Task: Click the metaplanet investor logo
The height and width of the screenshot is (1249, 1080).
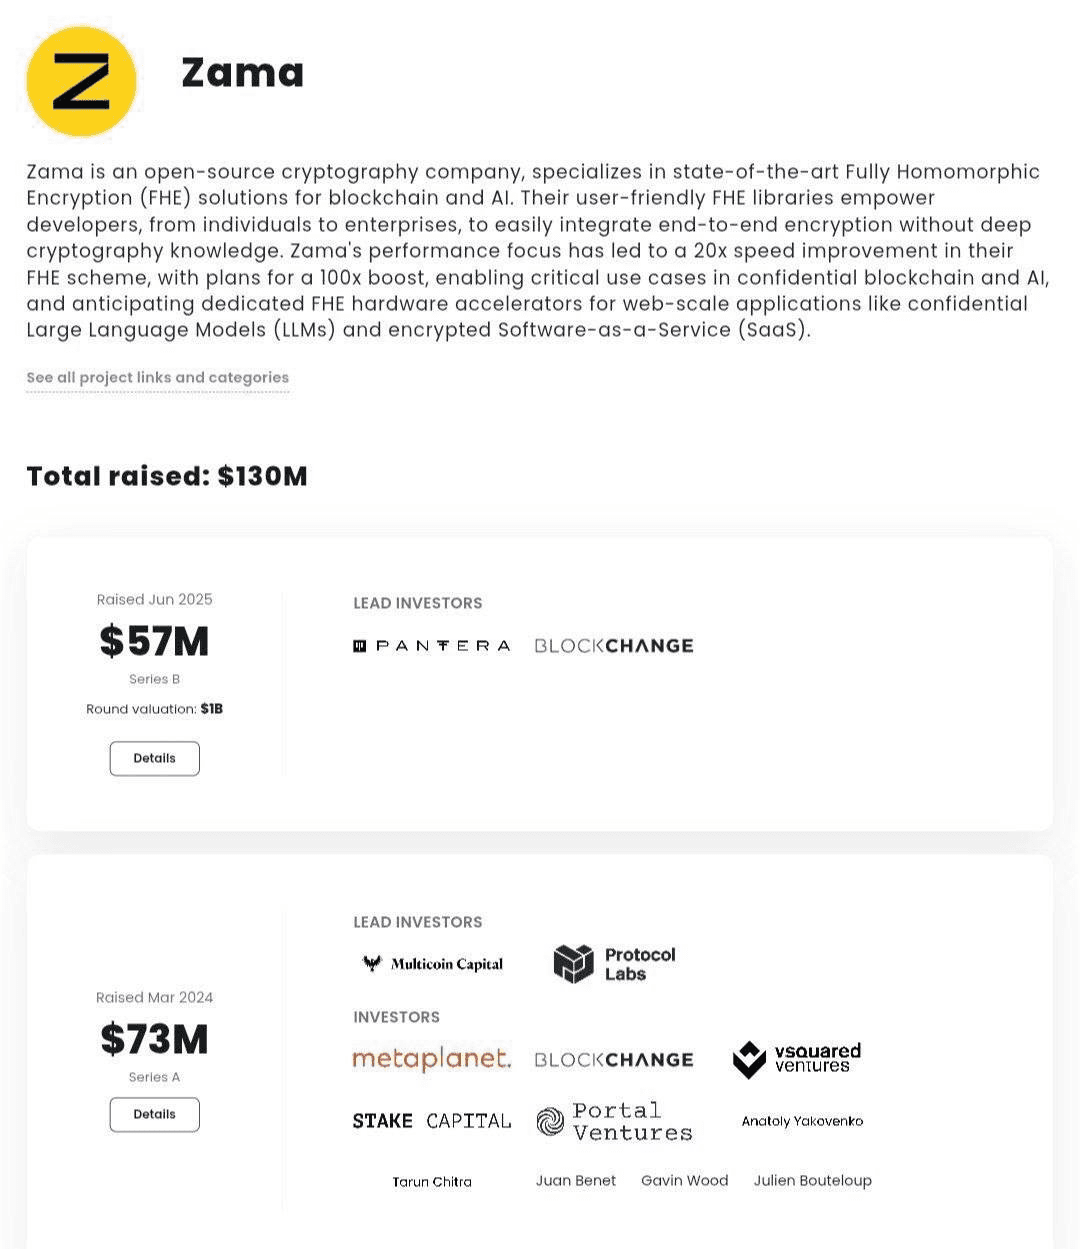Action: coord(432,1059)
